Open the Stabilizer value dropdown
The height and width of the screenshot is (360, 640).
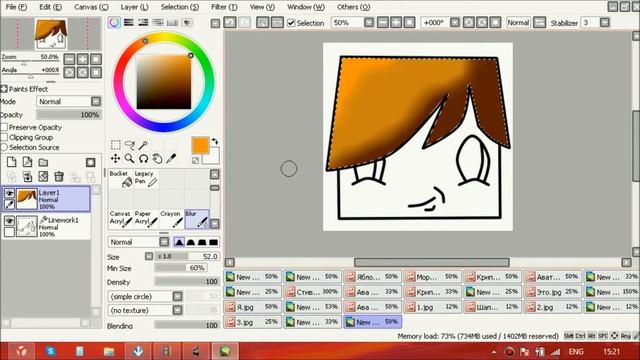(604, 22)
